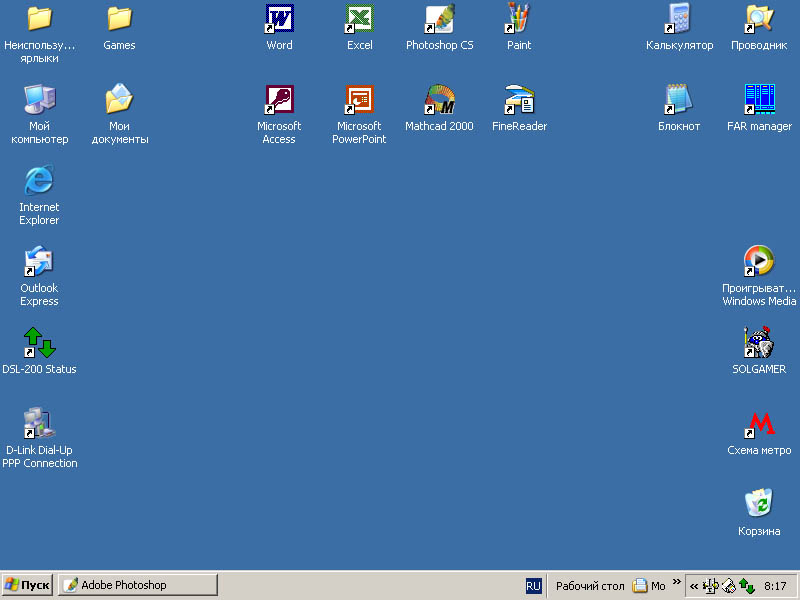800x600 pixels.
Task: Select the Photoshop CS shortcut
Action: coord(439,19)
